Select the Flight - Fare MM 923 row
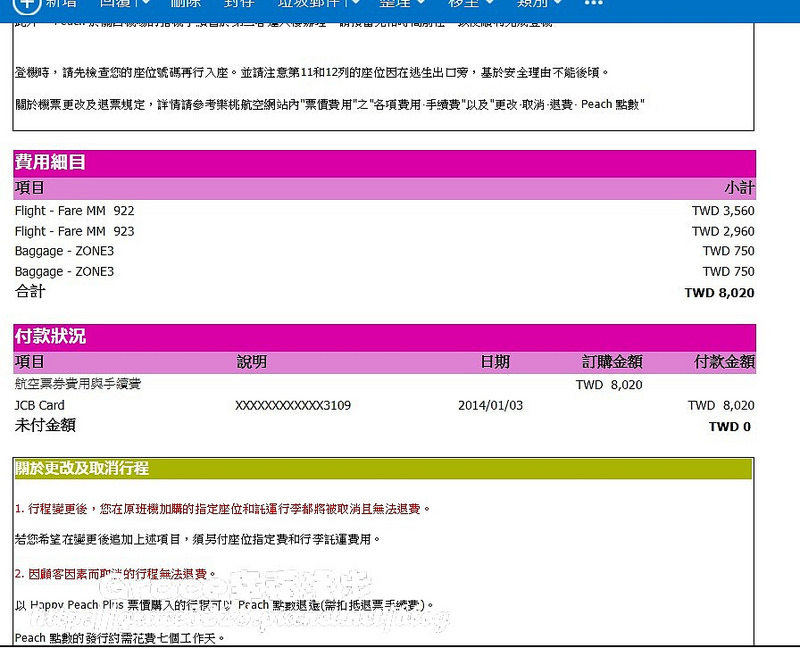 point(384,231)
